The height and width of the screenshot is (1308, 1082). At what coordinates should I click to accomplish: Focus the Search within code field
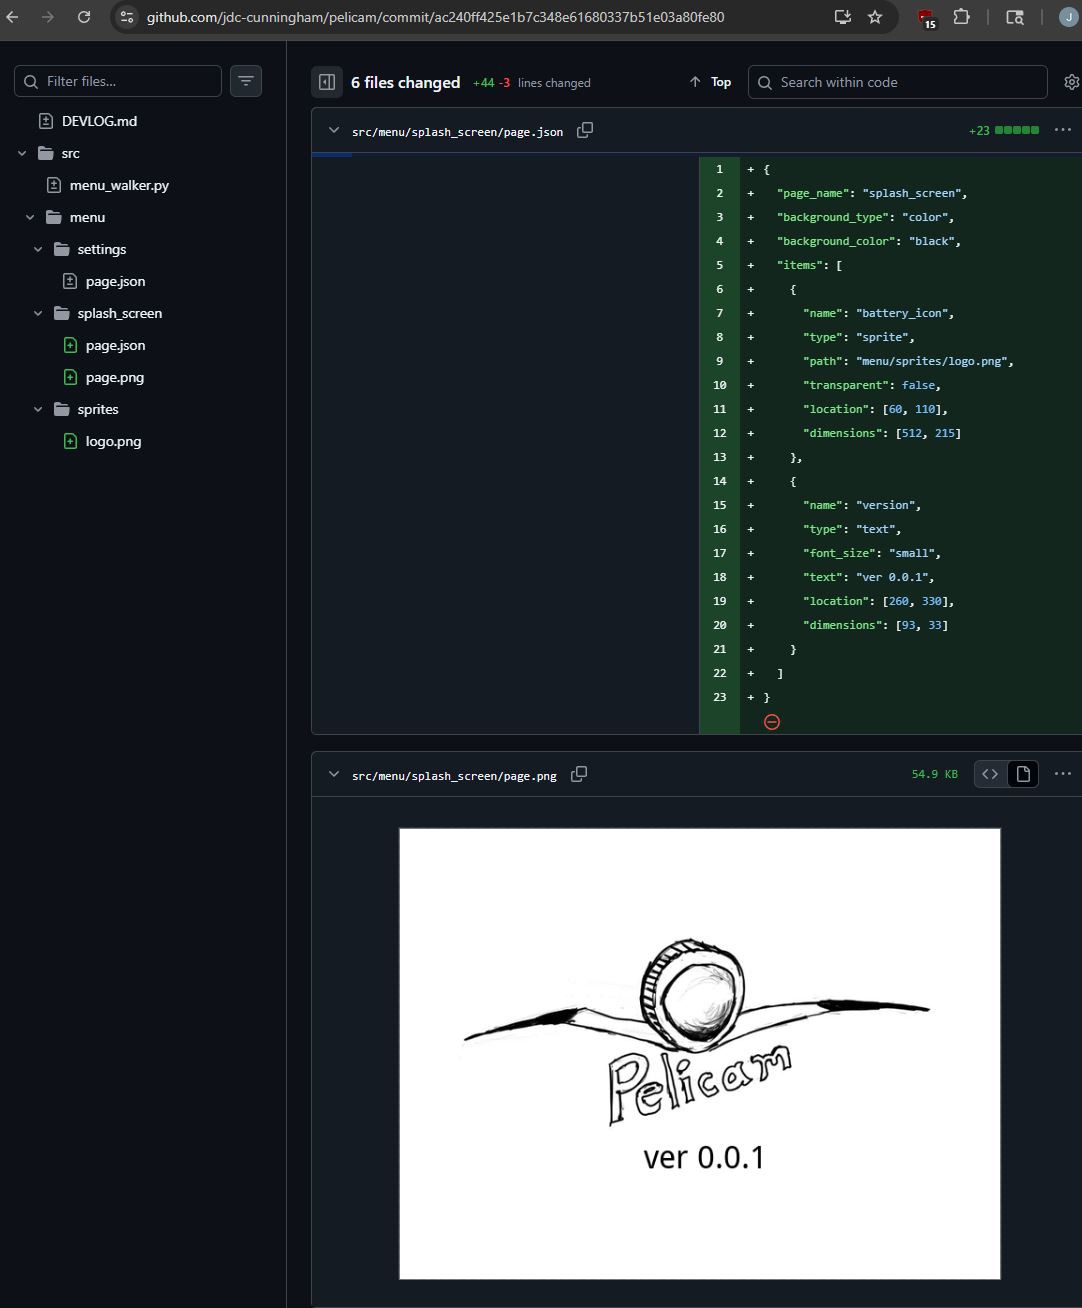897,82
